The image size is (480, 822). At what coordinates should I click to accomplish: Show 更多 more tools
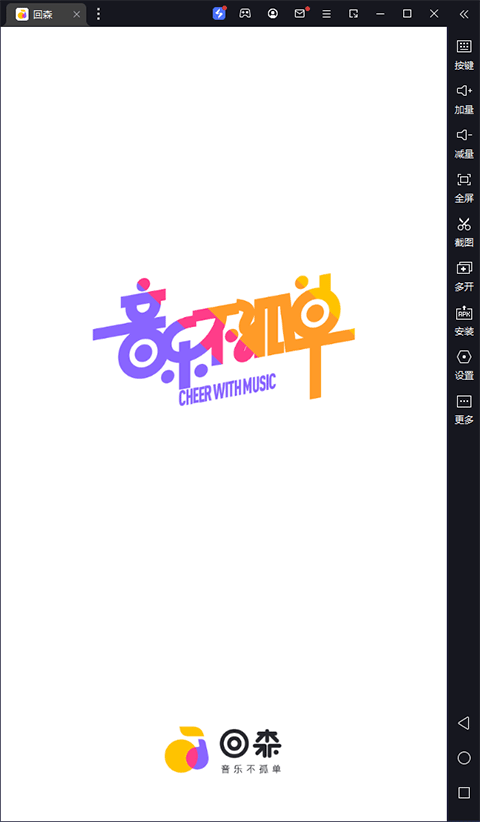(x=464, y=409)
